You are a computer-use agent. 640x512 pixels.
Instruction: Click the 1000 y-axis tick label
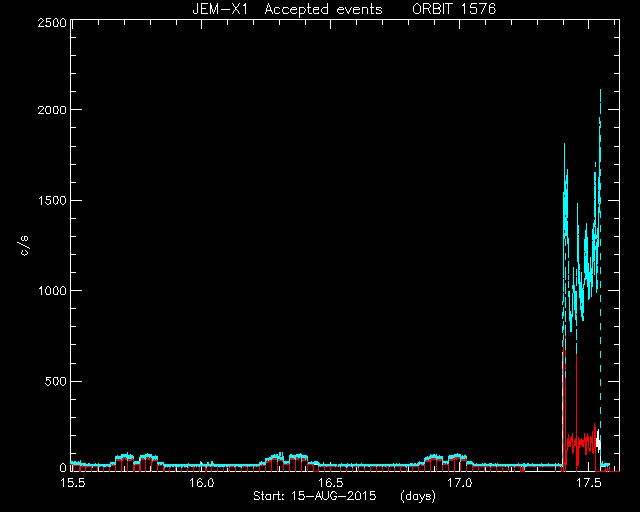point(52,291)
